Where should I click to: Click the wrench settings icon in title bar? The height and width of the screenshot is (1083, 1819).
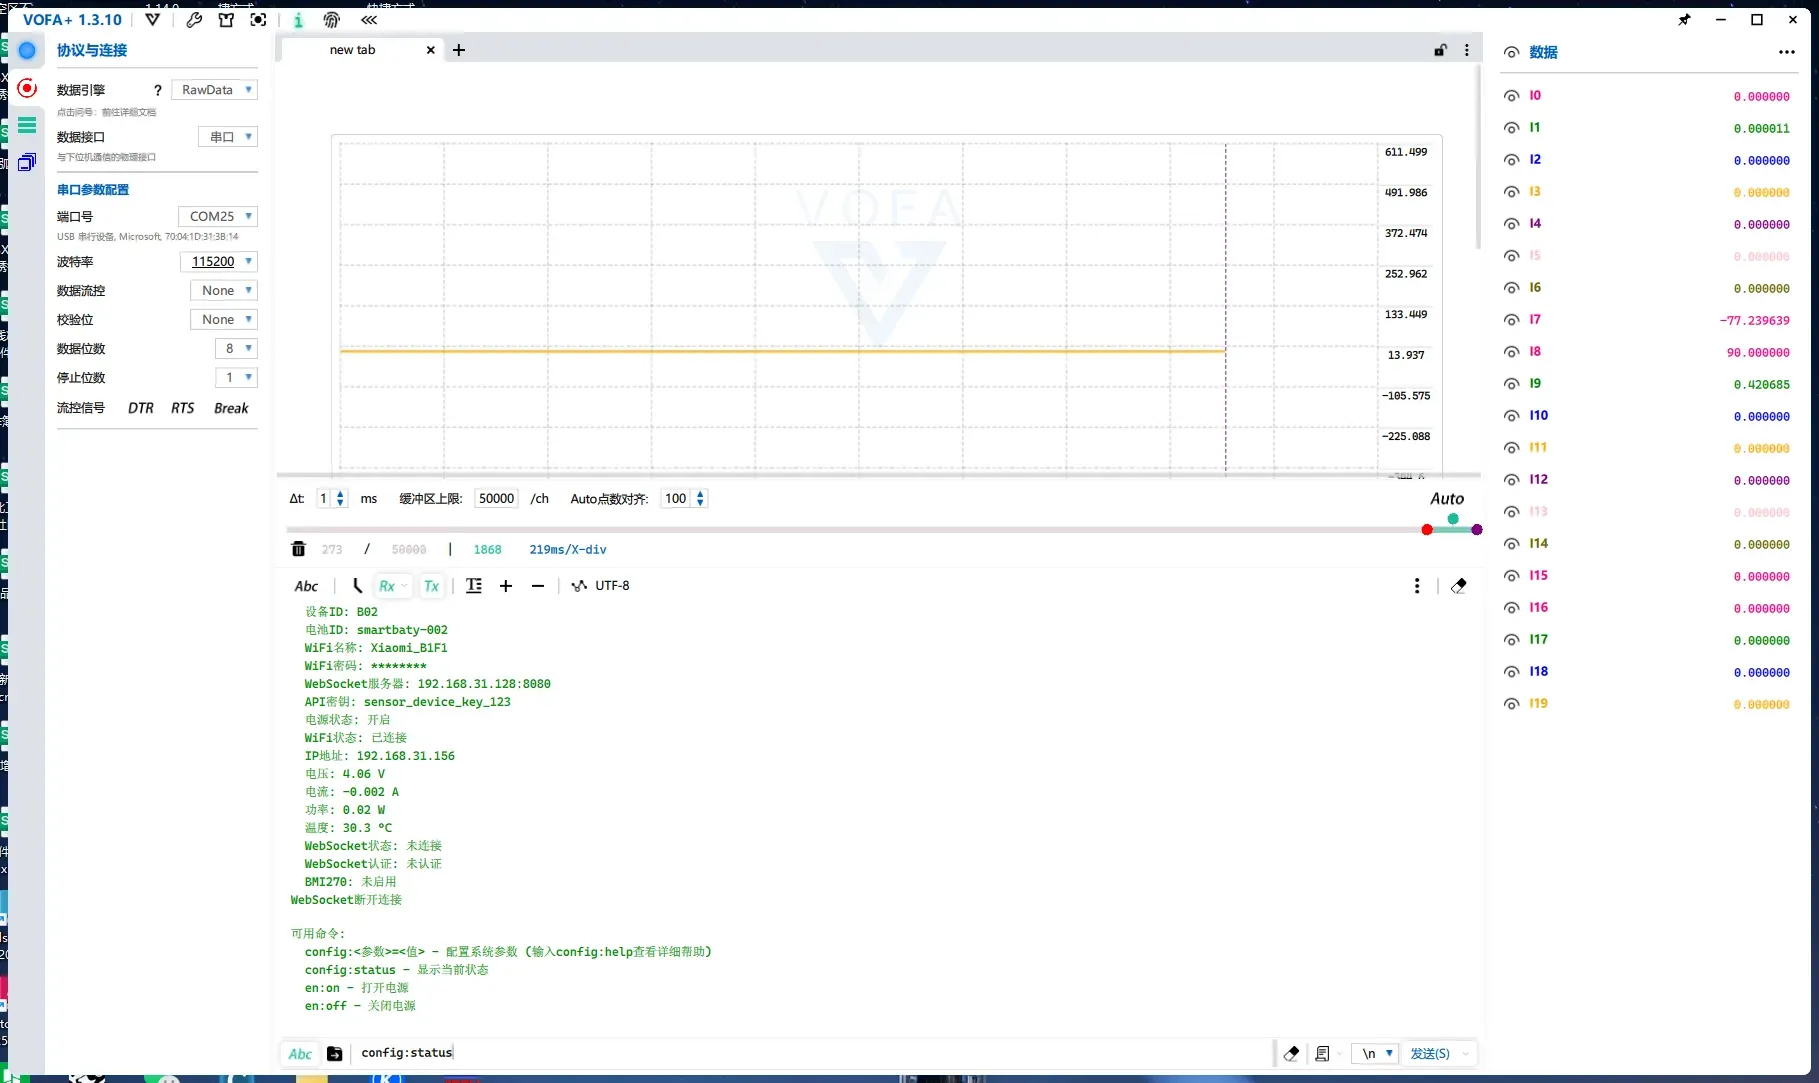(x=194, y=19)
